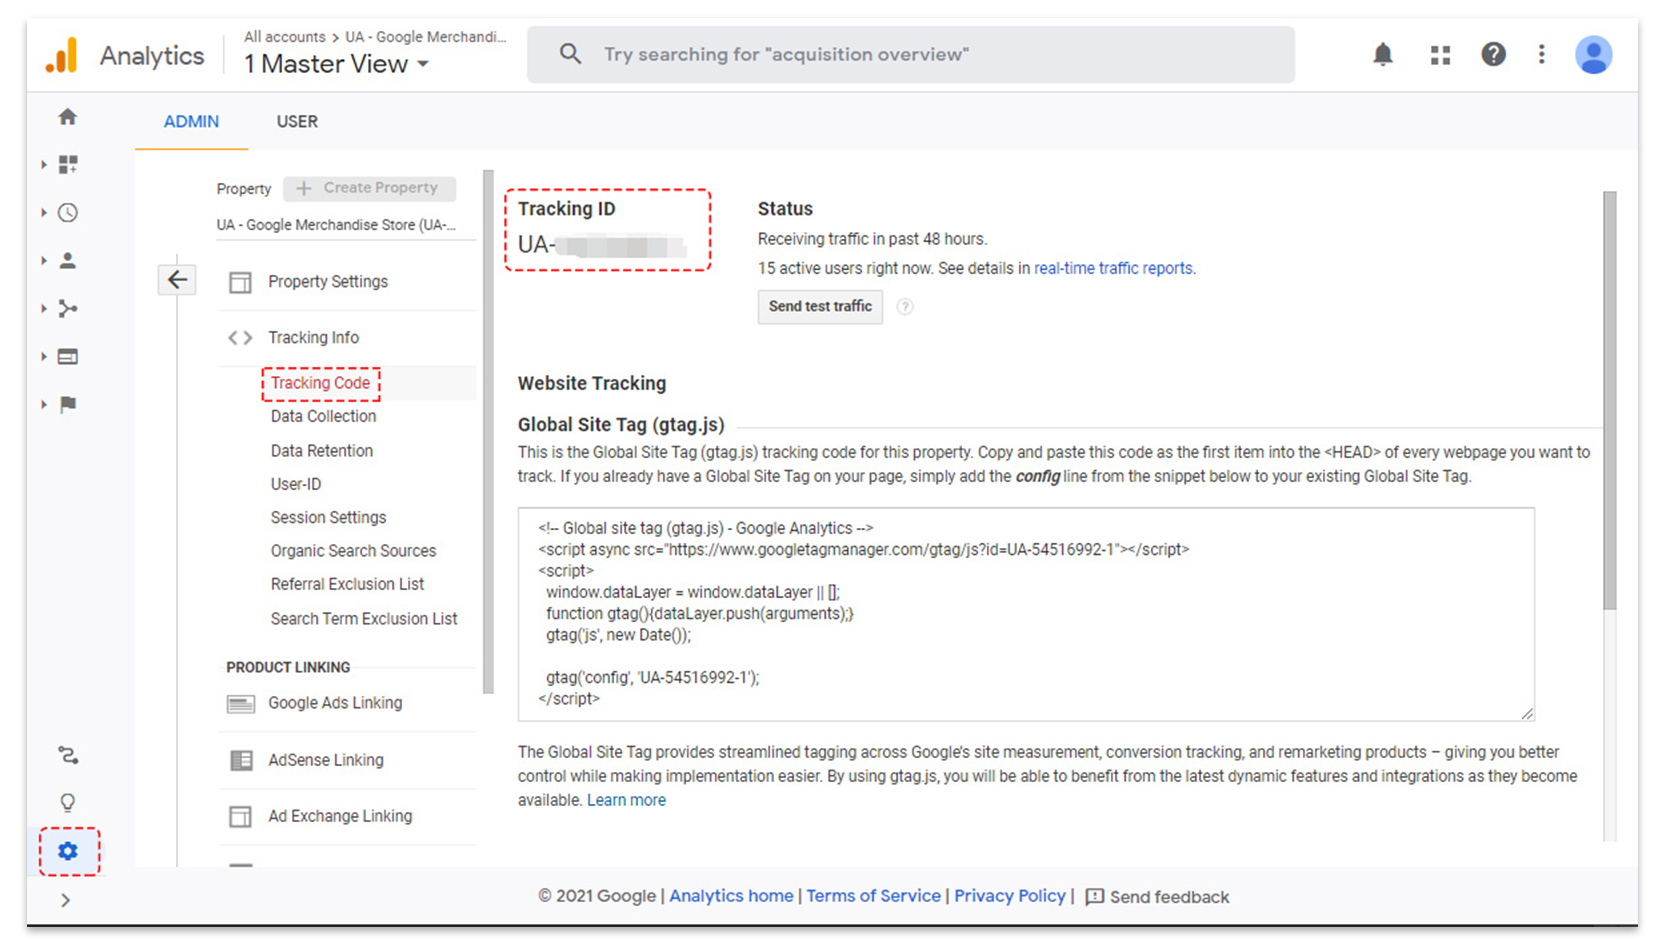The width and height of the screenshot is (1664, 939).
Task: Click the back arrow button in Property column
Action: point(177,280)
